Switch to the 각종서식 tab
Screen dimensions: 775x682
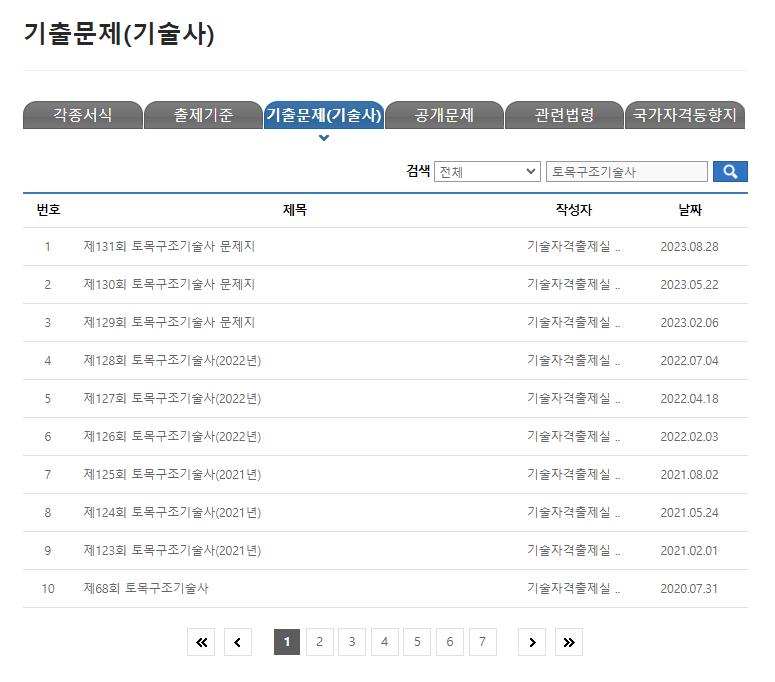(x=83, y=115)
